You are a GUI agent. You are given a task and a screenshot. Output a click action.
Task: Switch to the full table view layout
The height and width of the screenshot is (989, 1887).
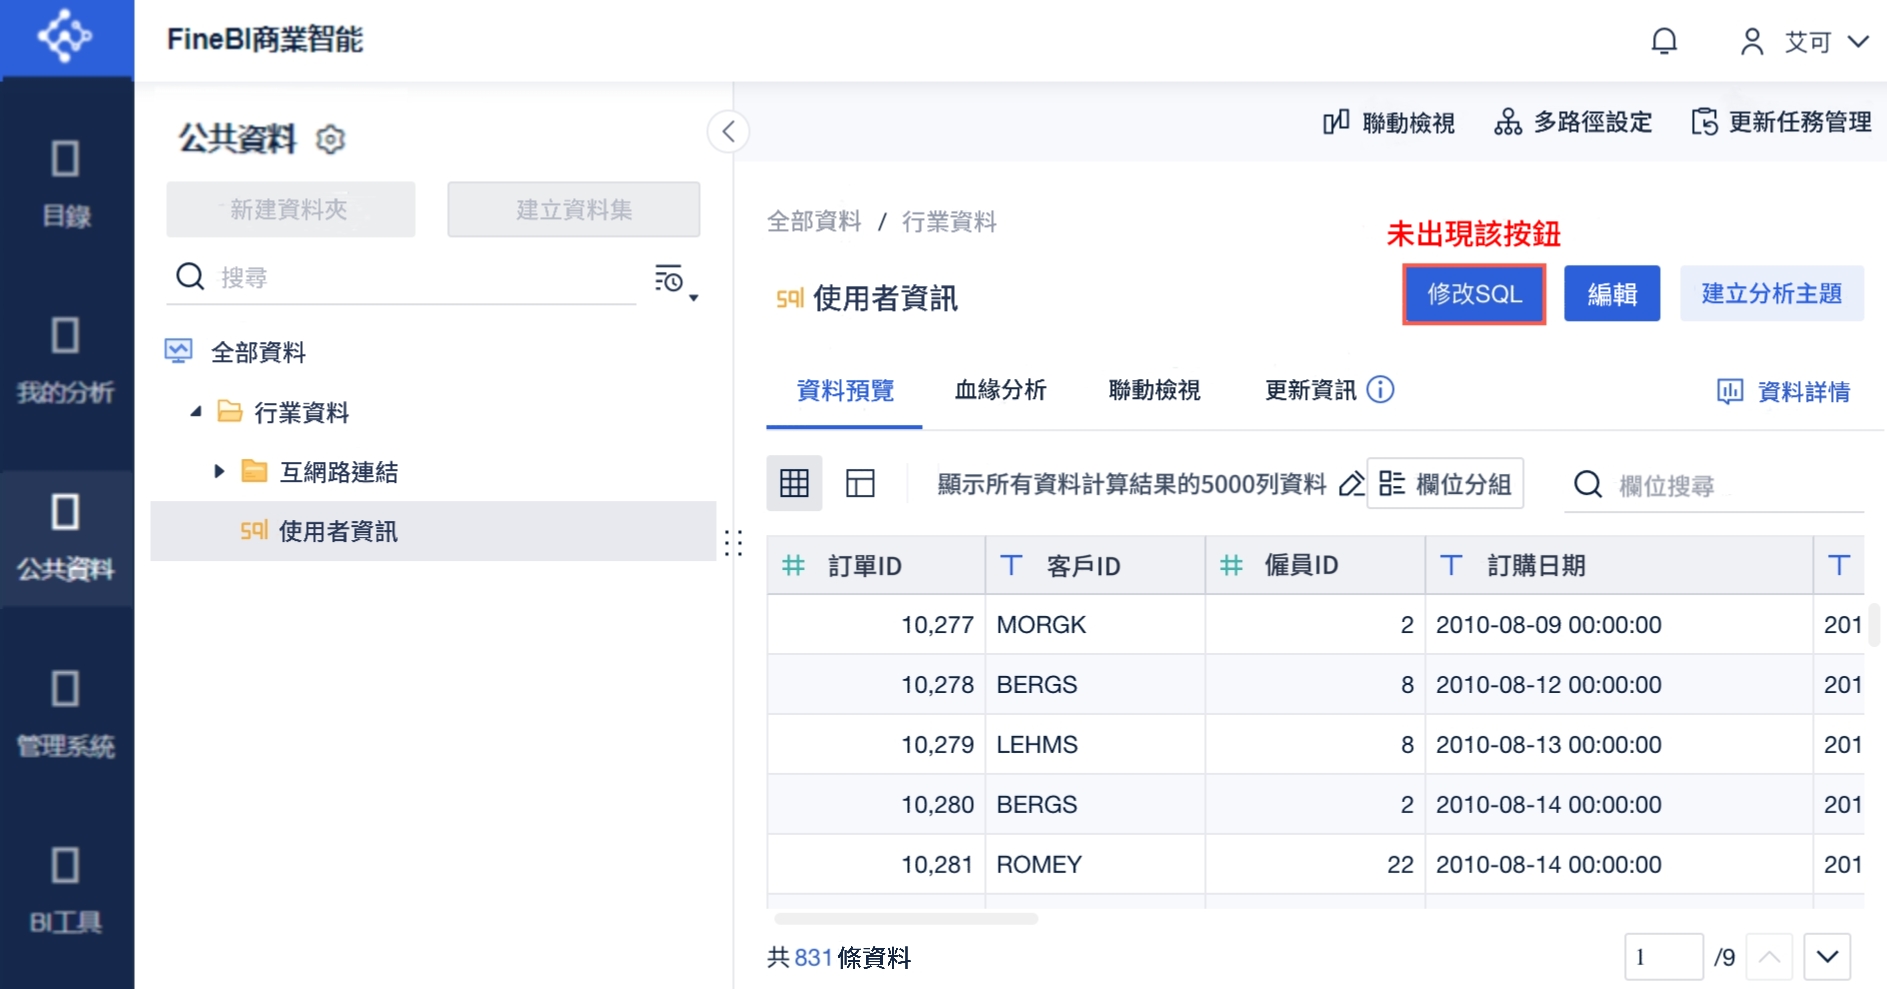coord(794,483)
